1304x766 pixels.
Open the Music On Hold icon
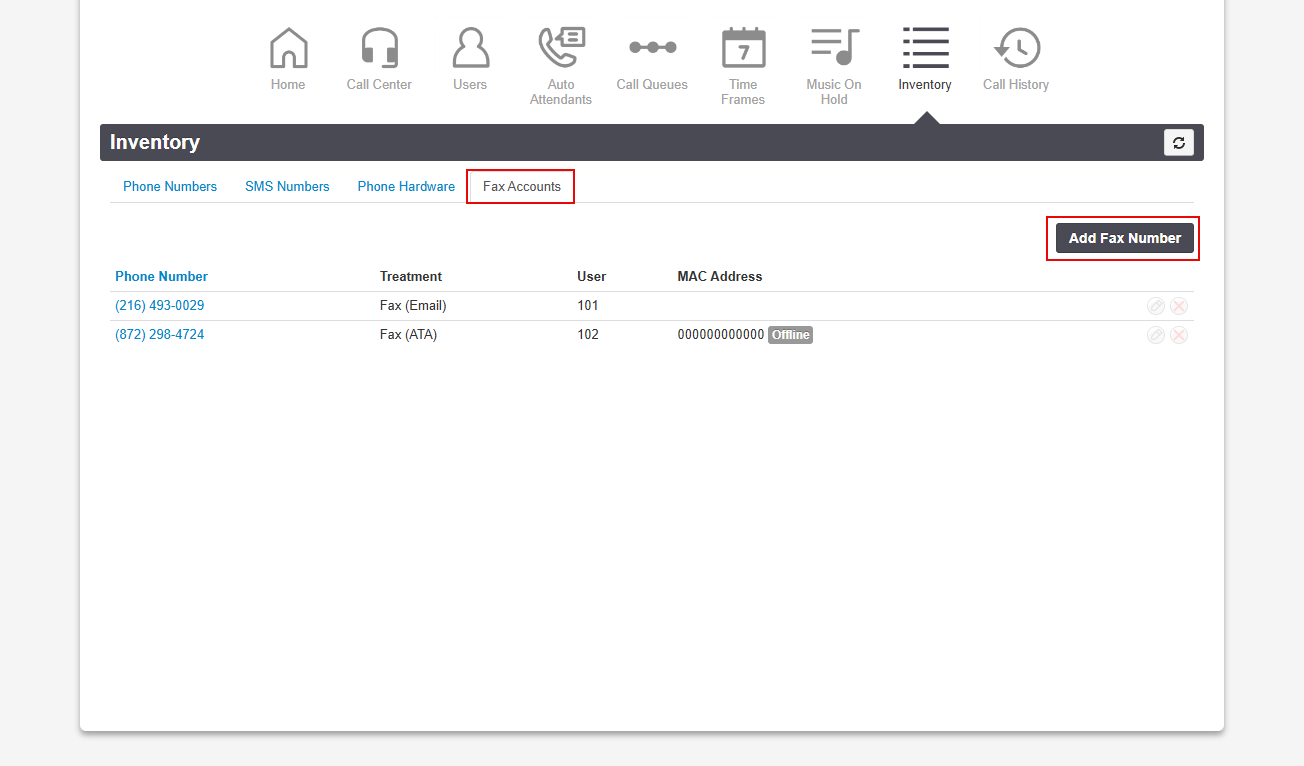(834, 48)
